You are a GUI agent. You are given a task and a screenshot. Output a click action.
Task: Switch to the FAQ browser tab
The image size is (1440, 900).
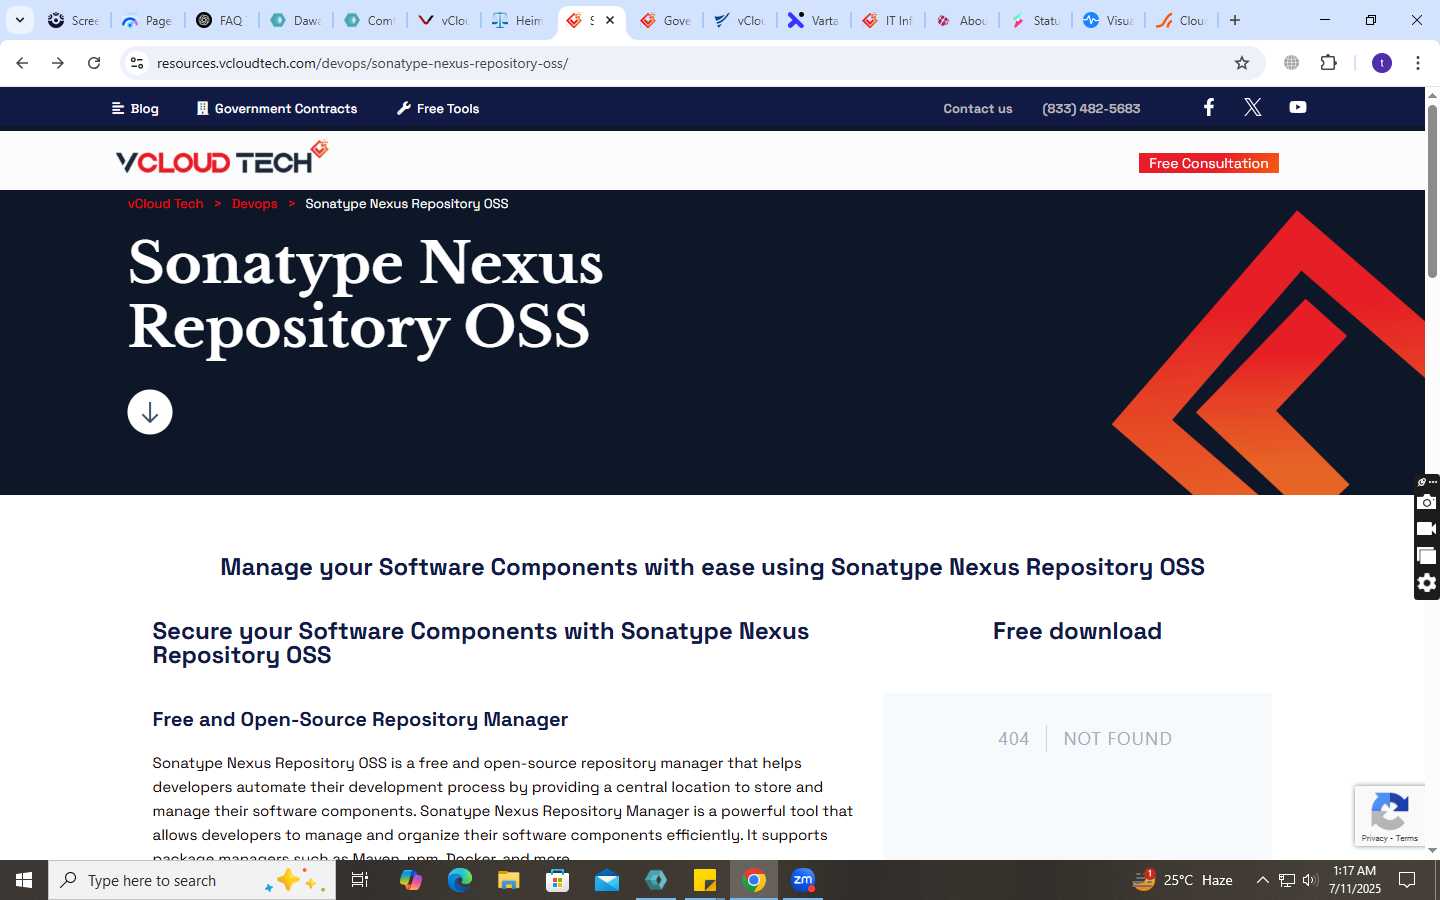pyautogui.click(x=221, y=20)
